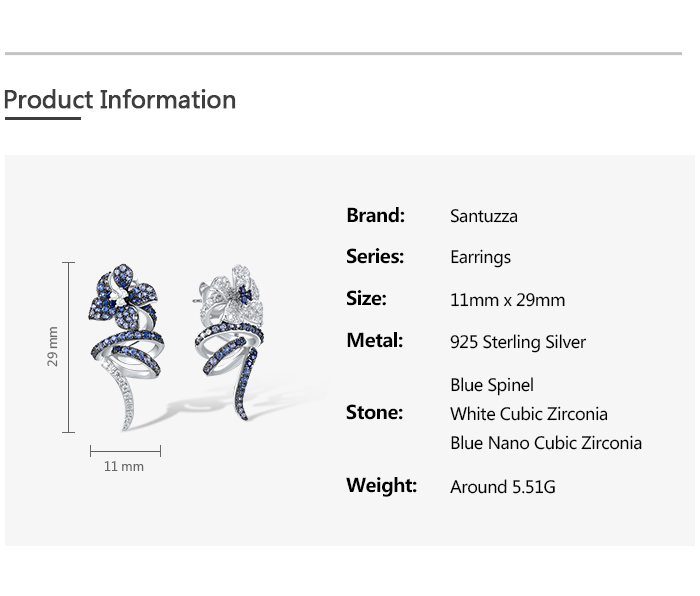The width and height of the screenshot is (700, 596).
Task: Select the White Cubic Zirconia entry
Action: (529, 414)
